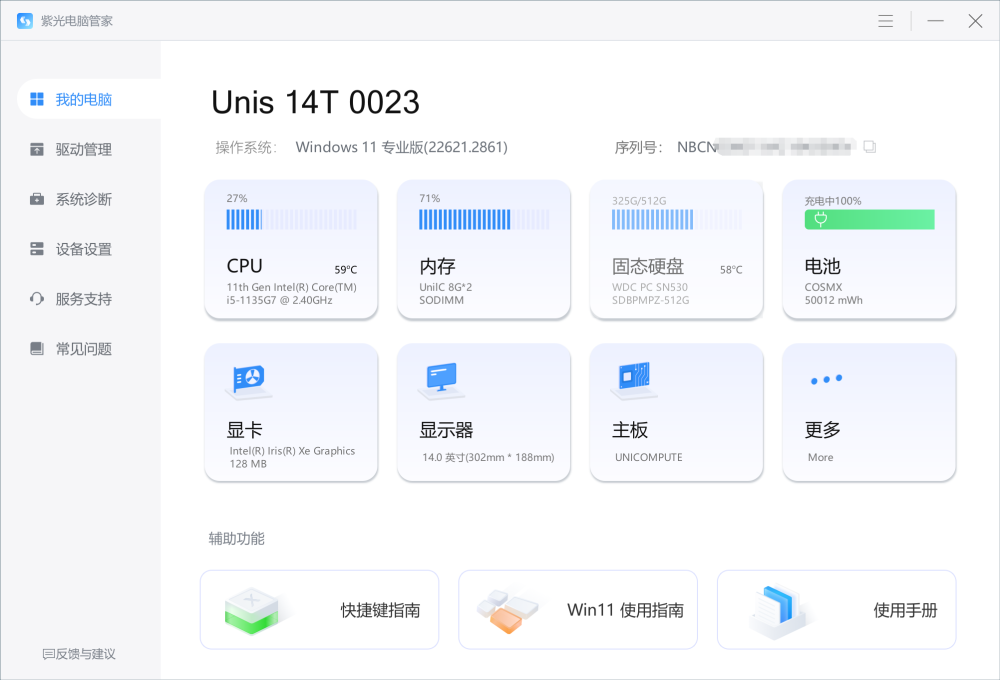Click the Intel(R) Iris(R) Xe Graphics text
Image resolution: width=1000 pixels, height=680 pixels.
click(x=292, y=450)
